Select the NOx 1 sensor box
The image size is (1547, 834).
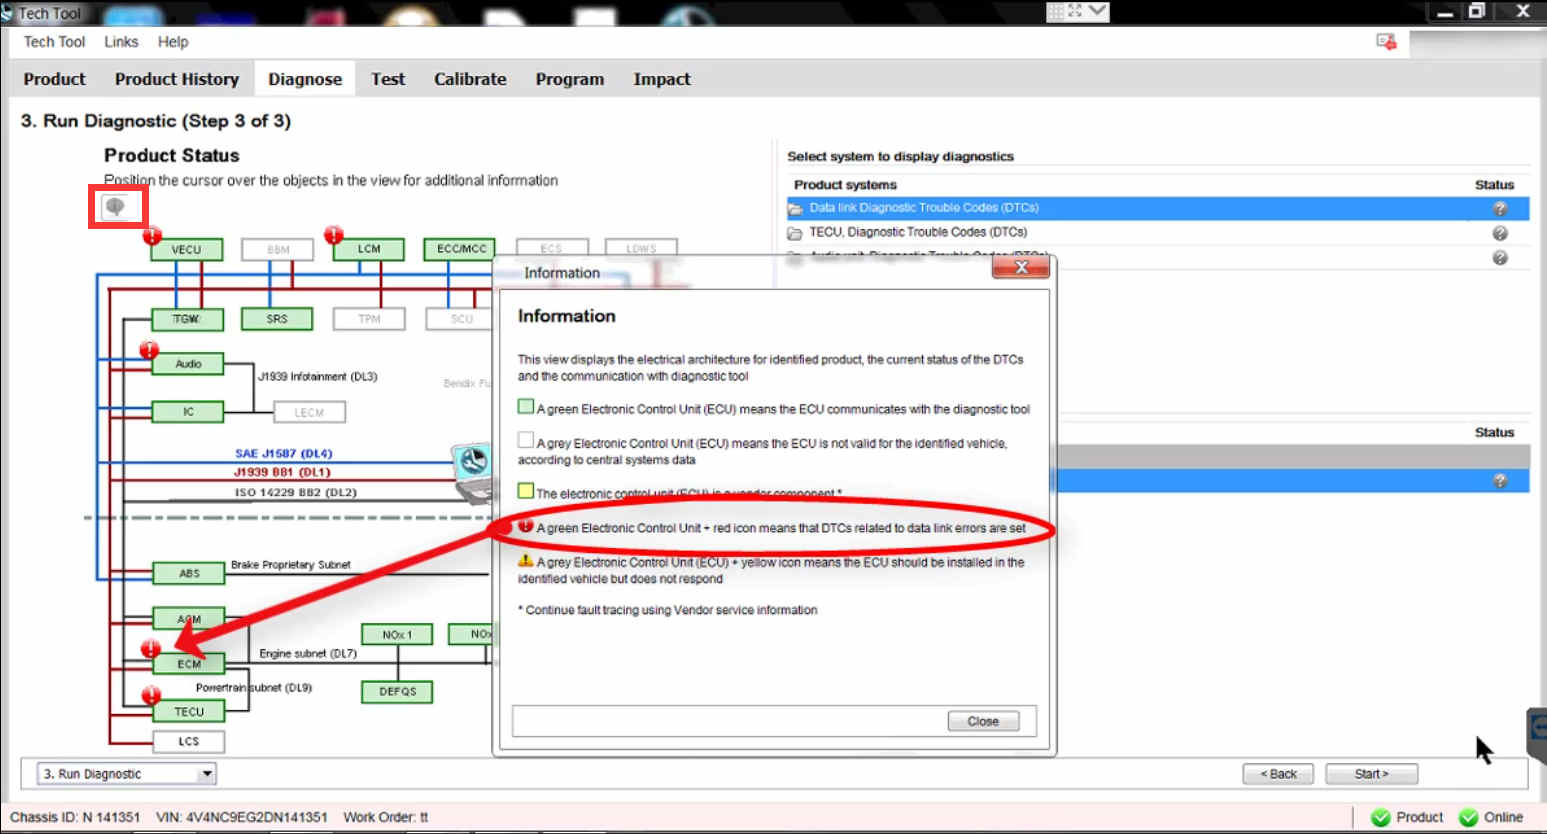coord(397,635)
